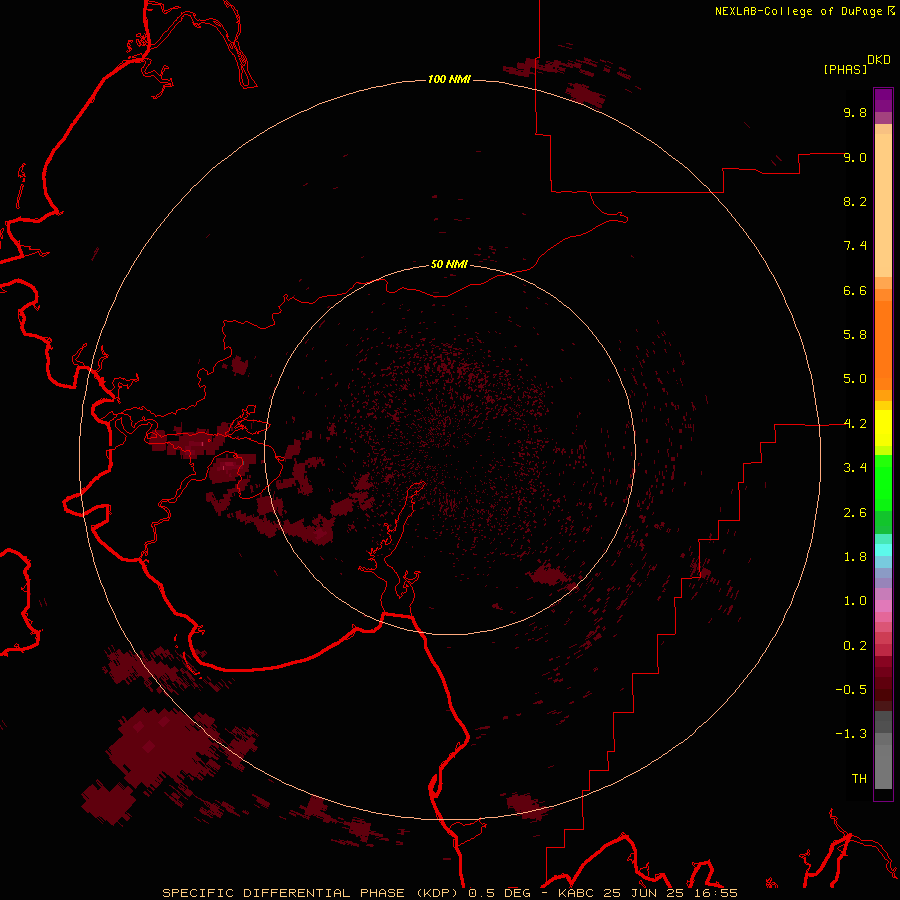Click the 25 JUN 25 date text
The width and height of the screenshot is (900, 900).
click(x=642, y=893)
